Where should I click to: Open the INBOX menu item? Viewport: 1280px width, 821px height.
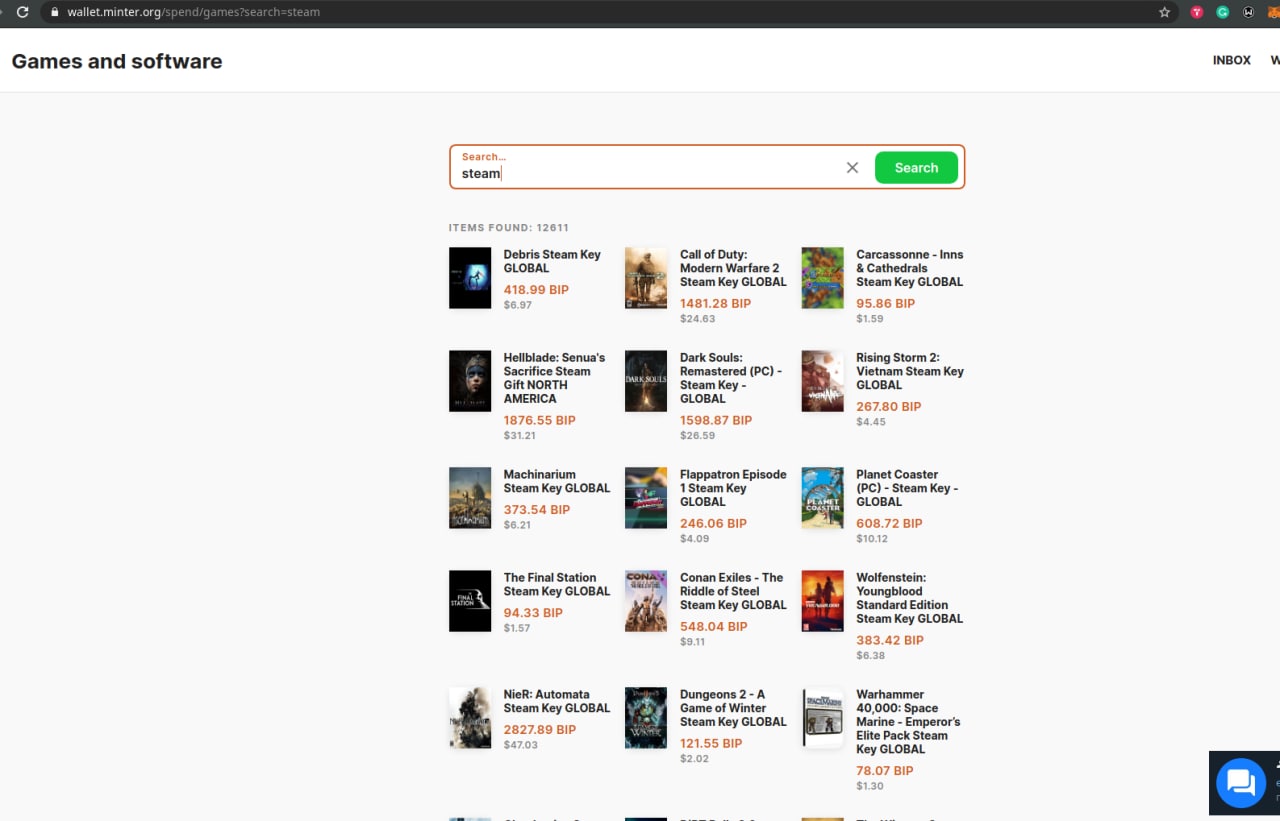click(x=1231, y=60)
